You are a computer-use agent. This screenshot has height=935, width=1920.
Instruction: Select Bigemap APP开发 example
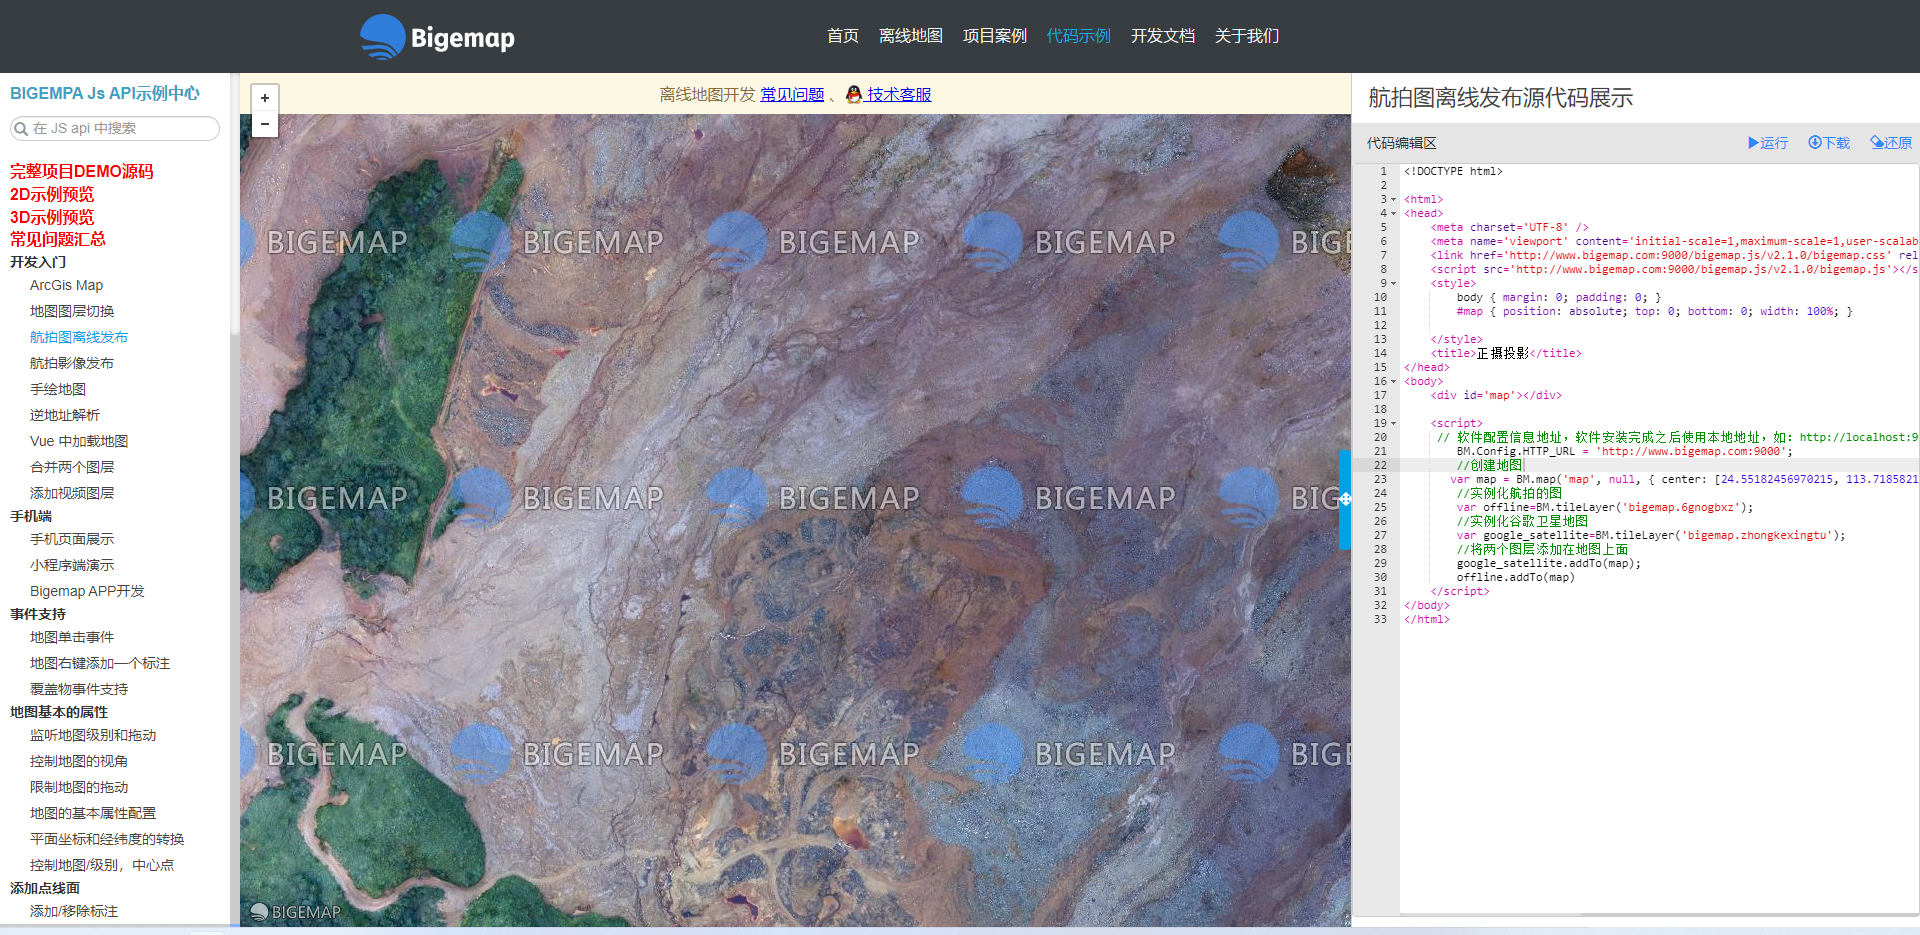[87, 591]
